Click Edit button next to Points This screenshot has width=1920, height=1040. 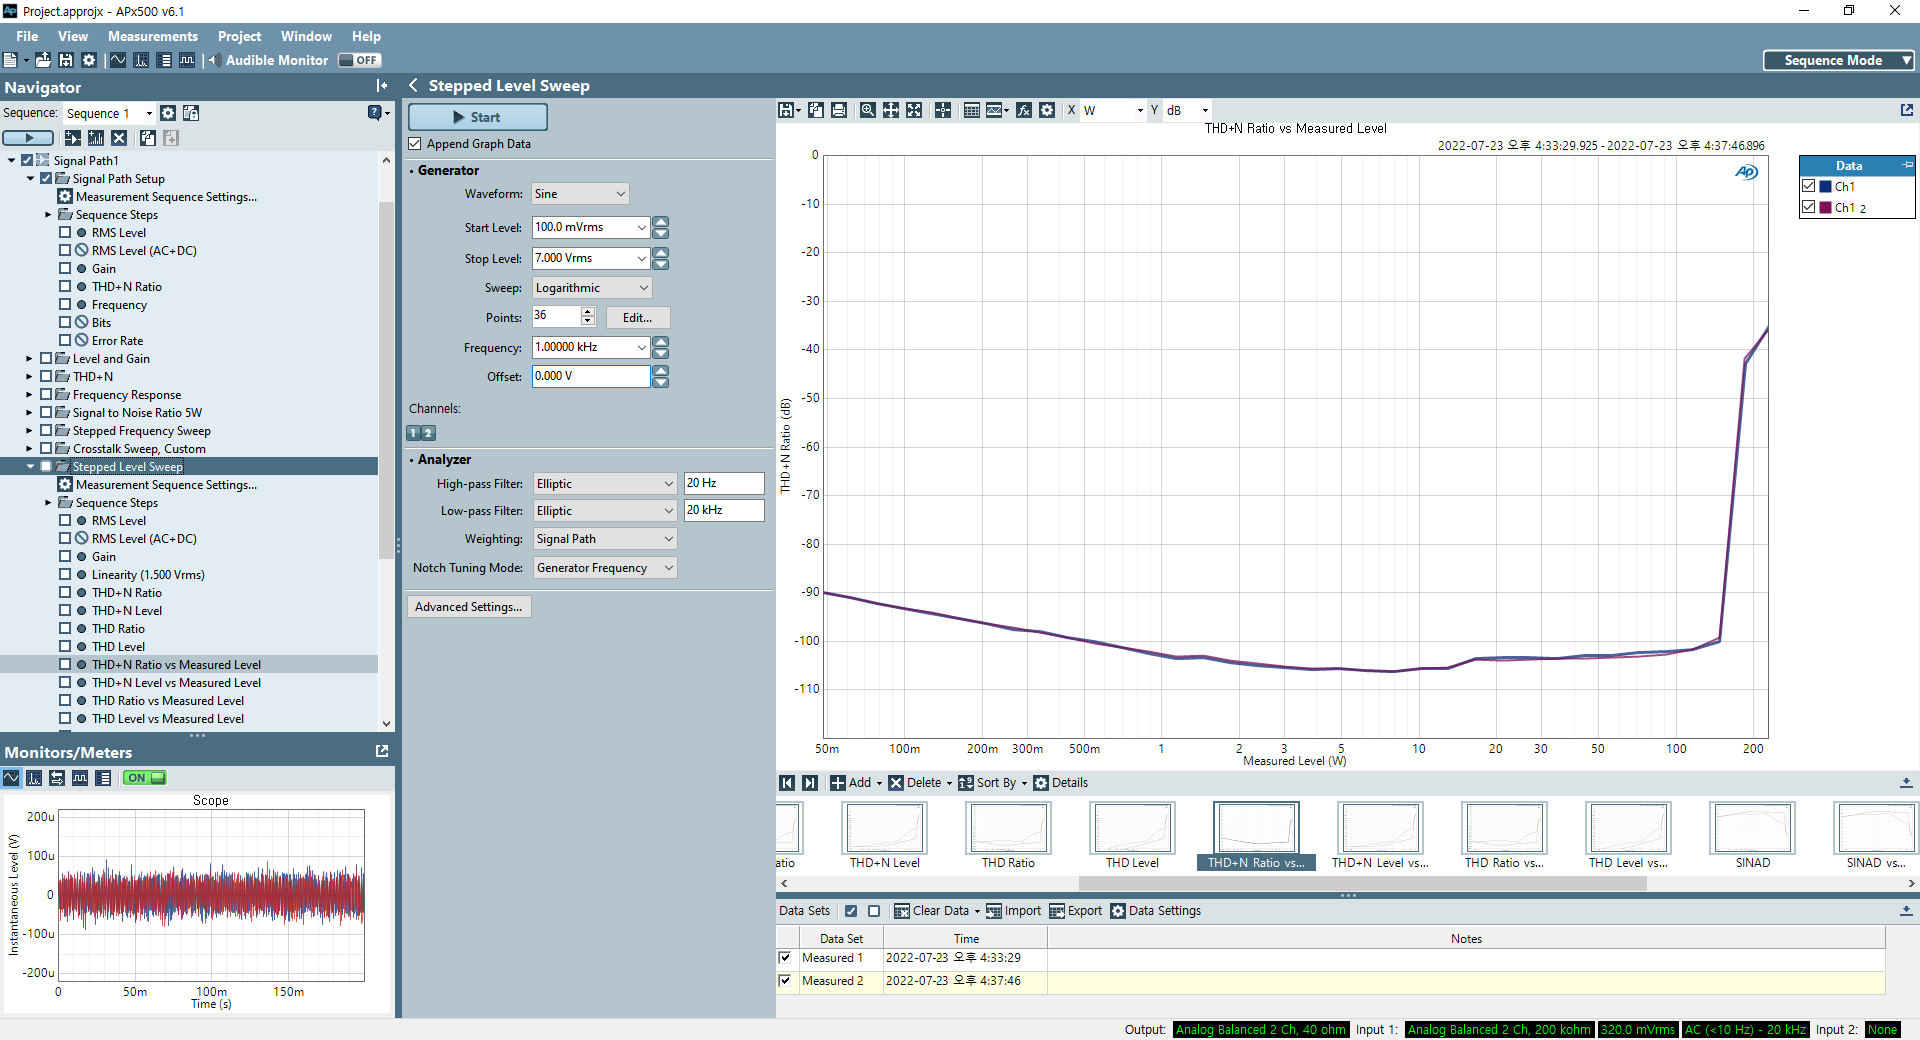click(x=638, y=318)
